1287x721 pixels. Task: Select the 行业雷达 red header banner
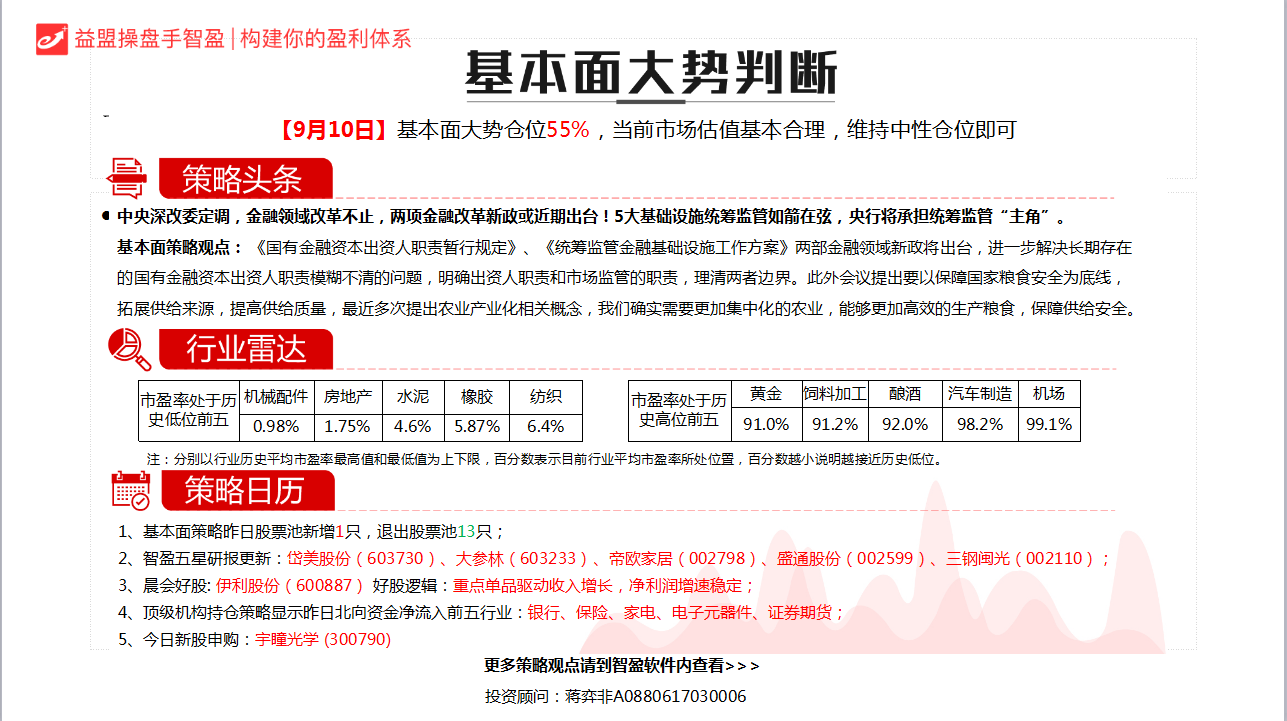[x=246, y=349]
